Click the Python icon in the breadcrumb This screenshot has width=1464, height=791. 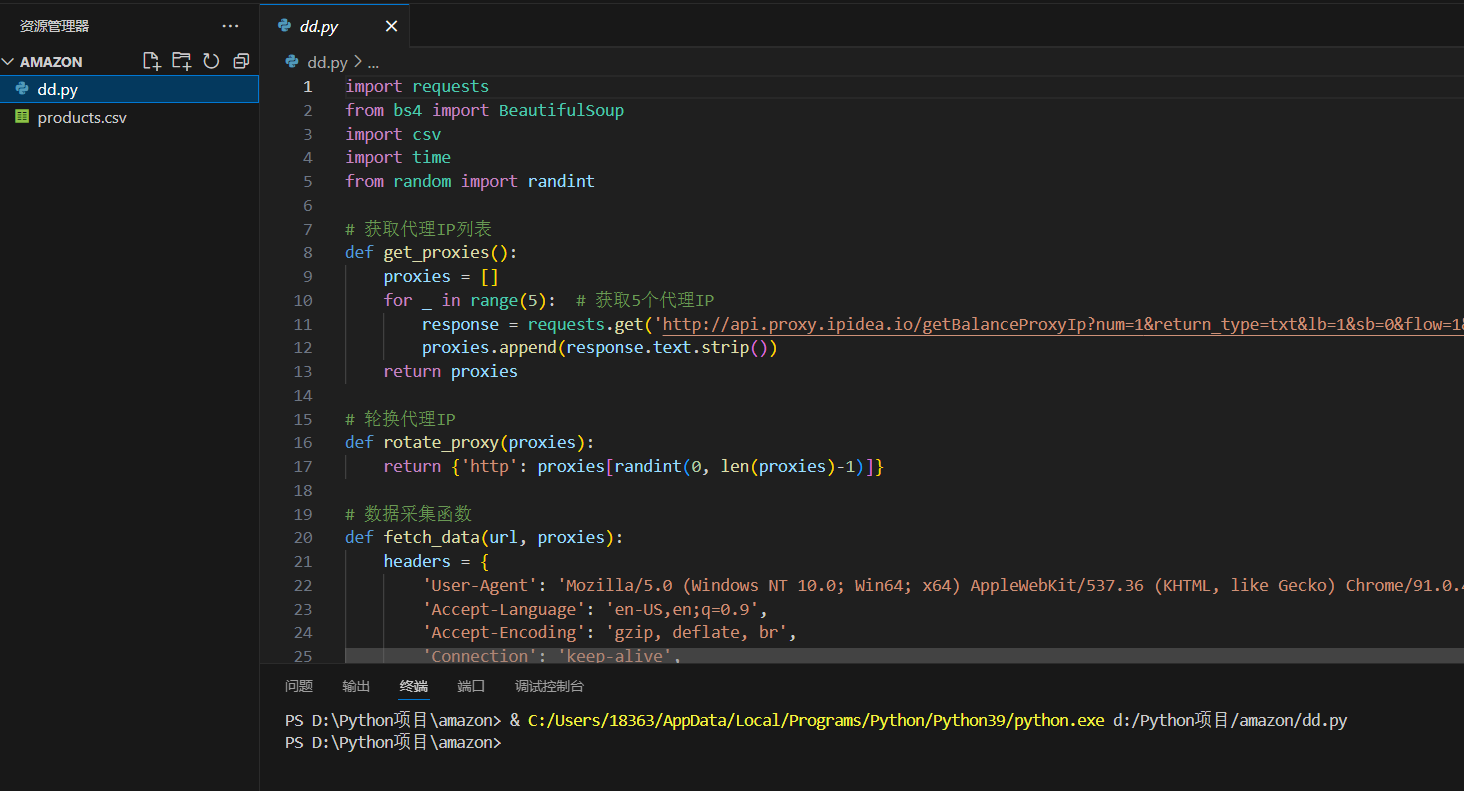coord(292,62)
